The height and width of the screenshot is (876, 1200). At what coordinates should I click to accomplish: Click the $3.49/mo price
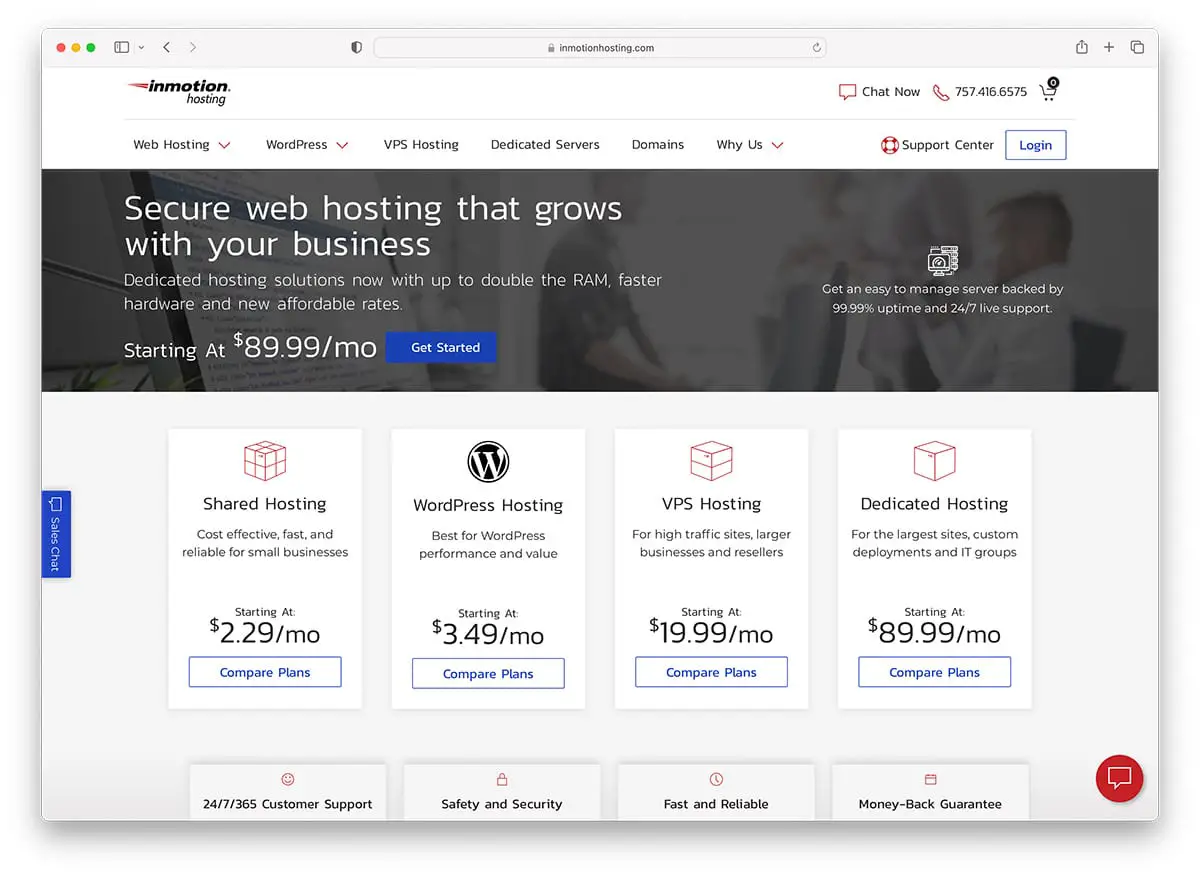488,634
